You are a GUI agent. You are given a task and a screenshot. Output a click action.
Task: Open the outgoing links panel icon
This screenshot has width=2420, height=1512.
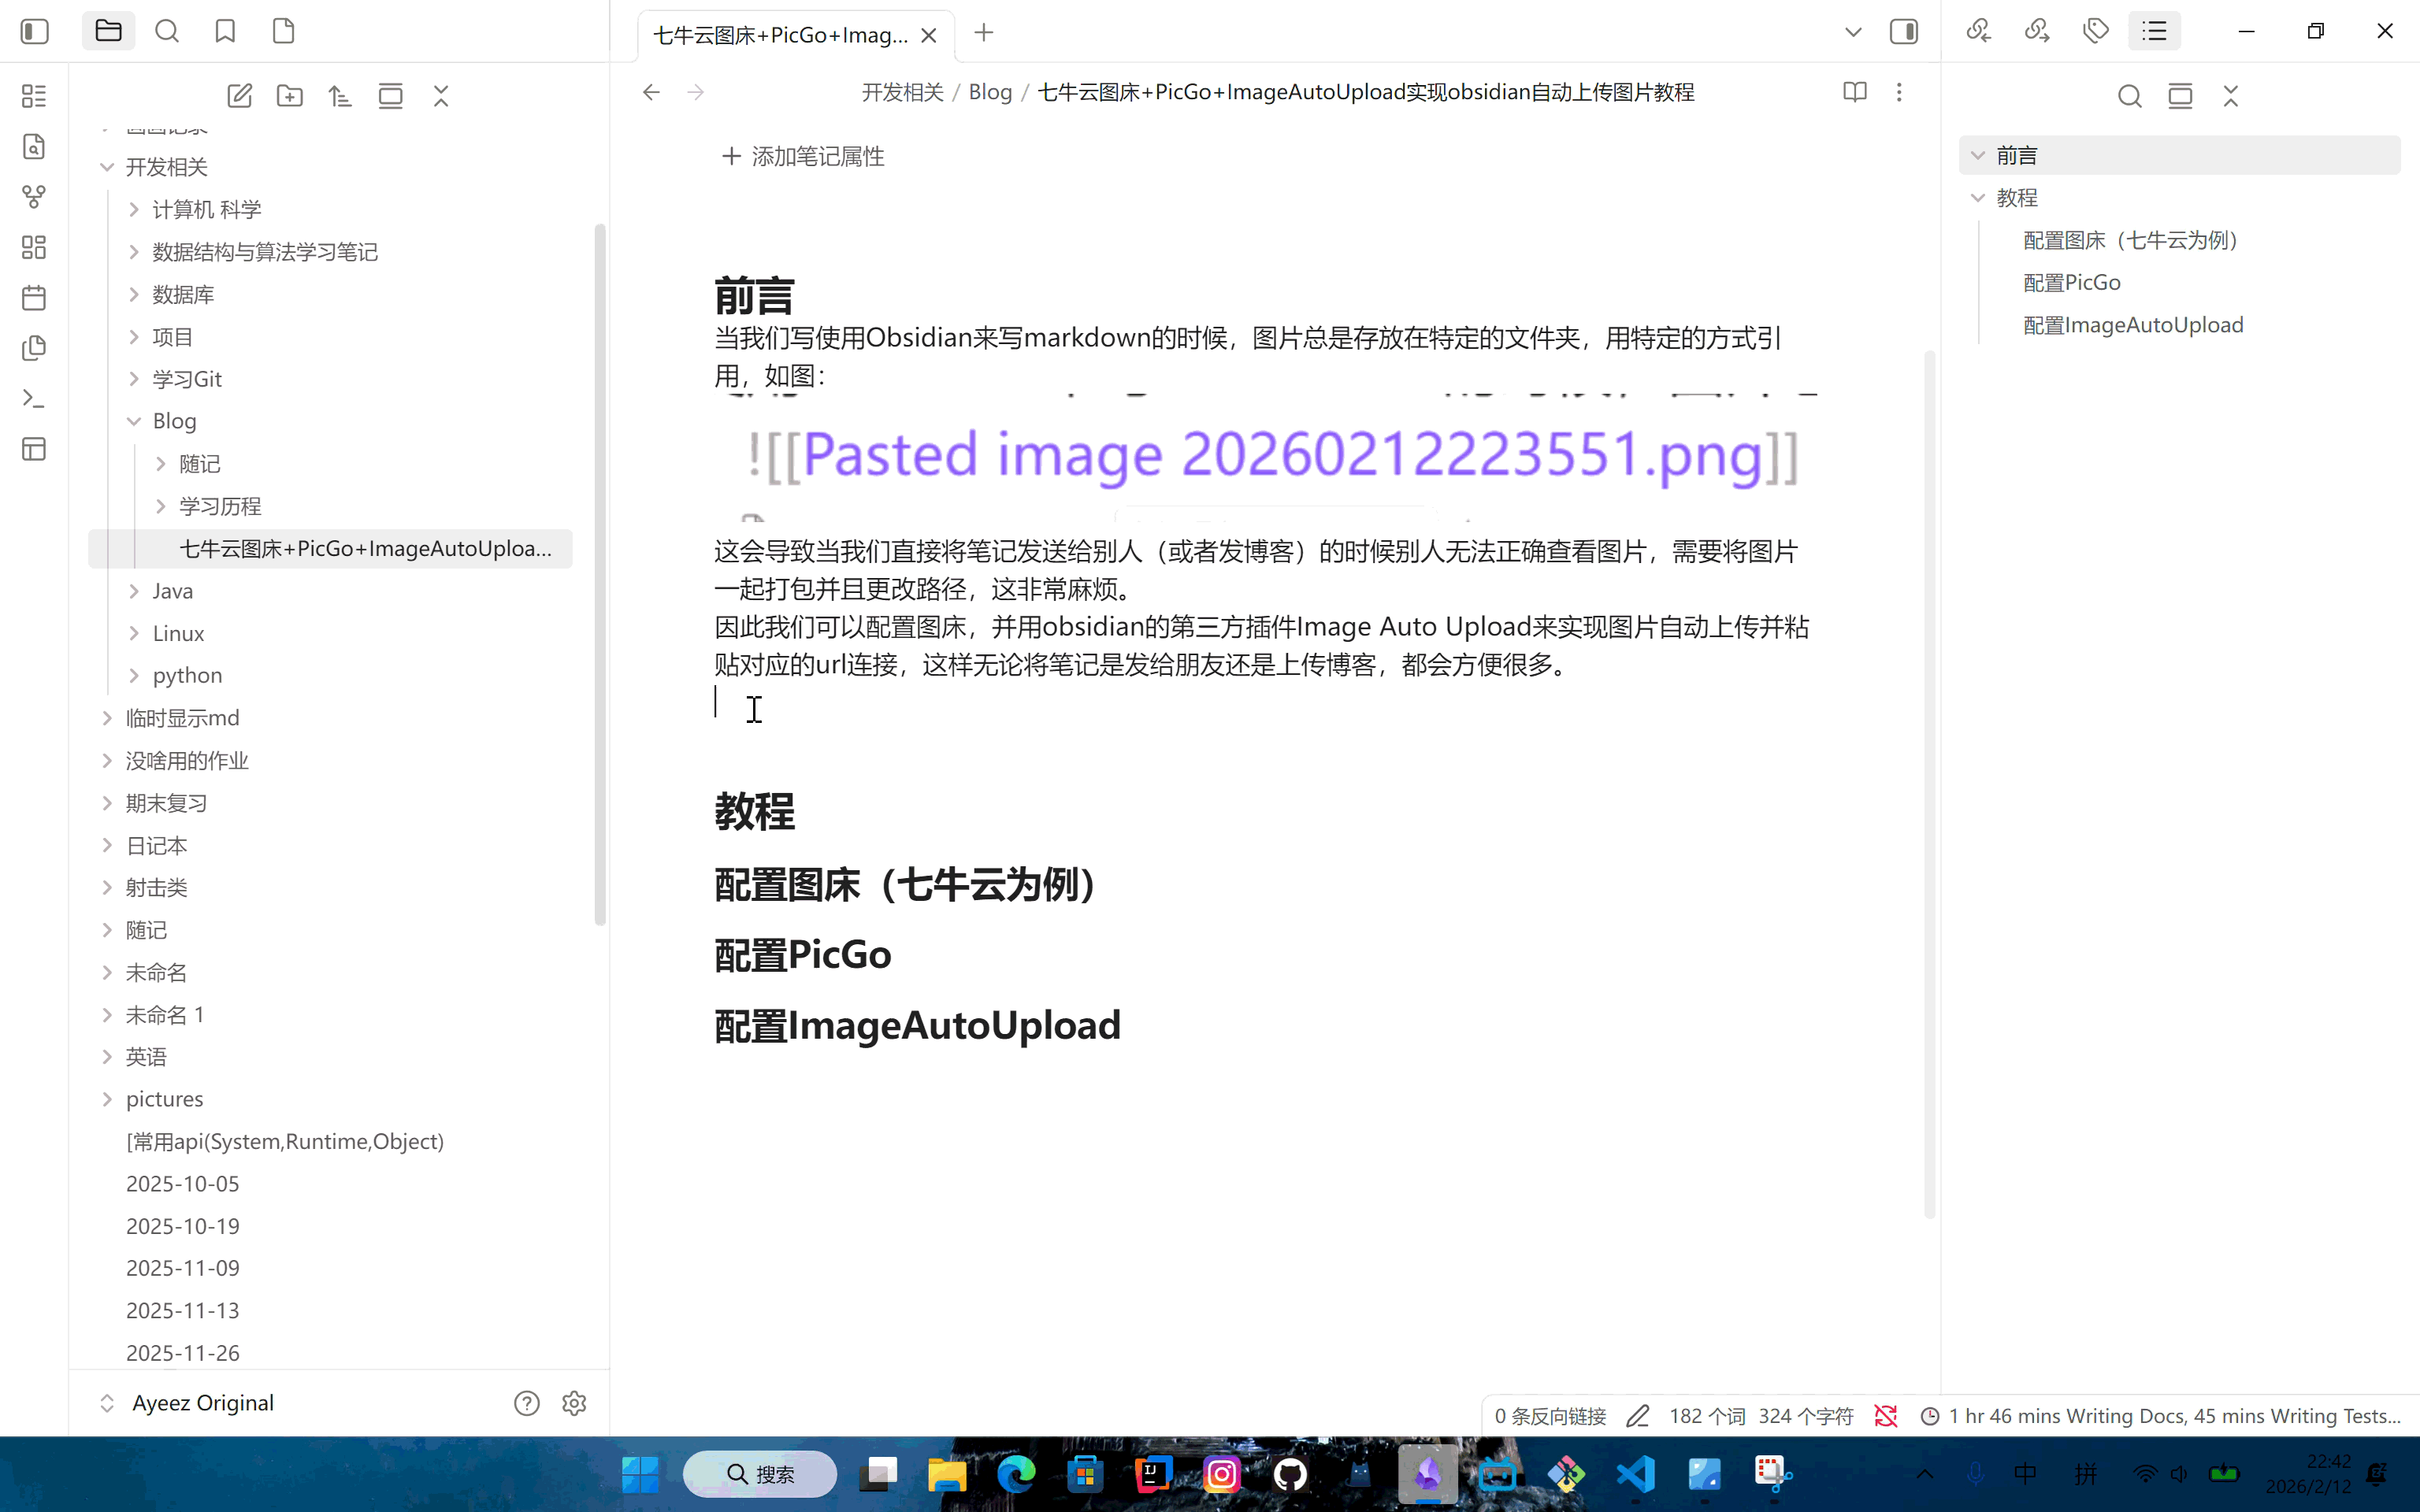point(2037,31)
